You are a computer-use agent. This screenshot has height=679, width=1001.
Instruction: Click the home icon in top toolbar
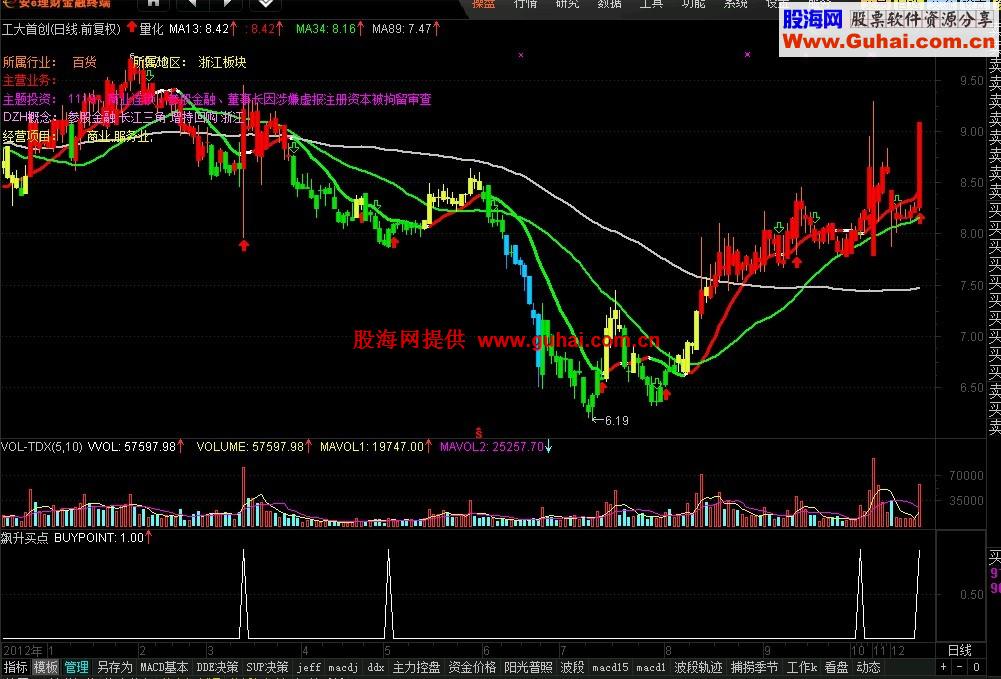[153, 3]
